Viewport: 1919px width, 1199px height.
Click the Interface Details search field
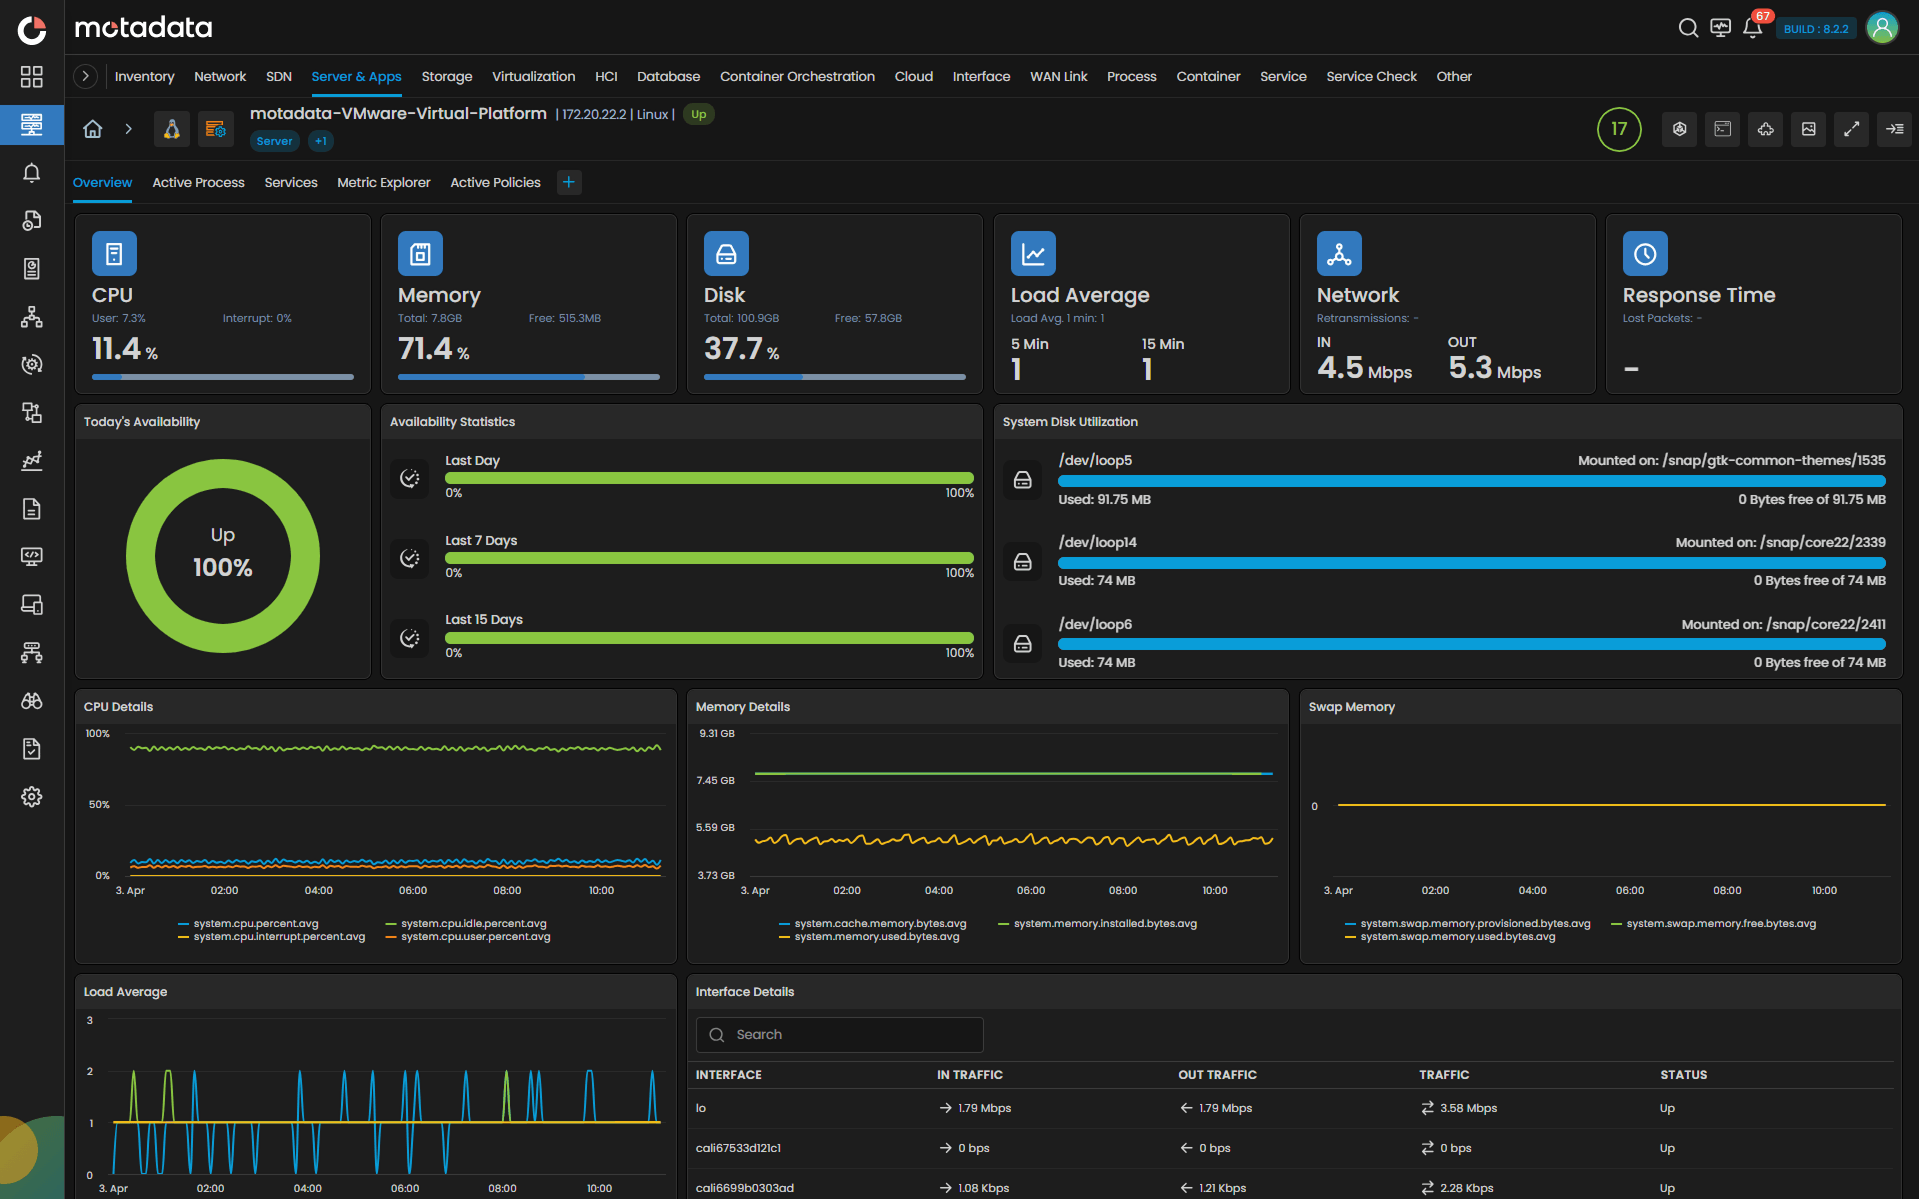840,1035
